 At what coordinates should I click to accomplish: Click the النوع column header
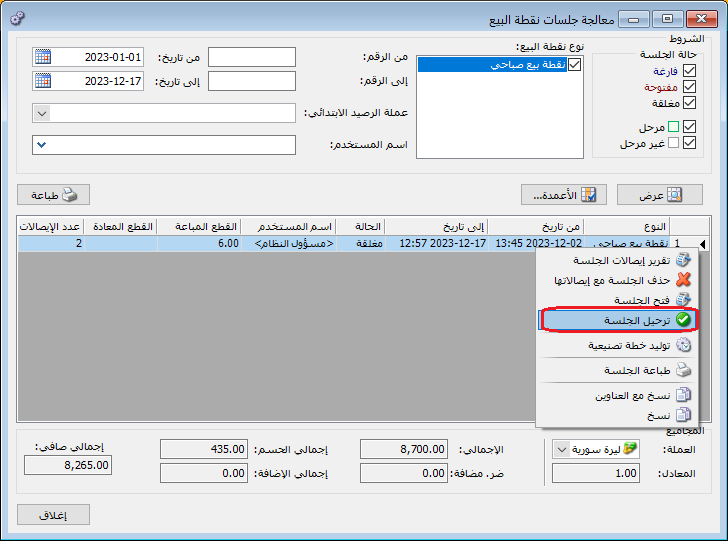pos(626,227)
